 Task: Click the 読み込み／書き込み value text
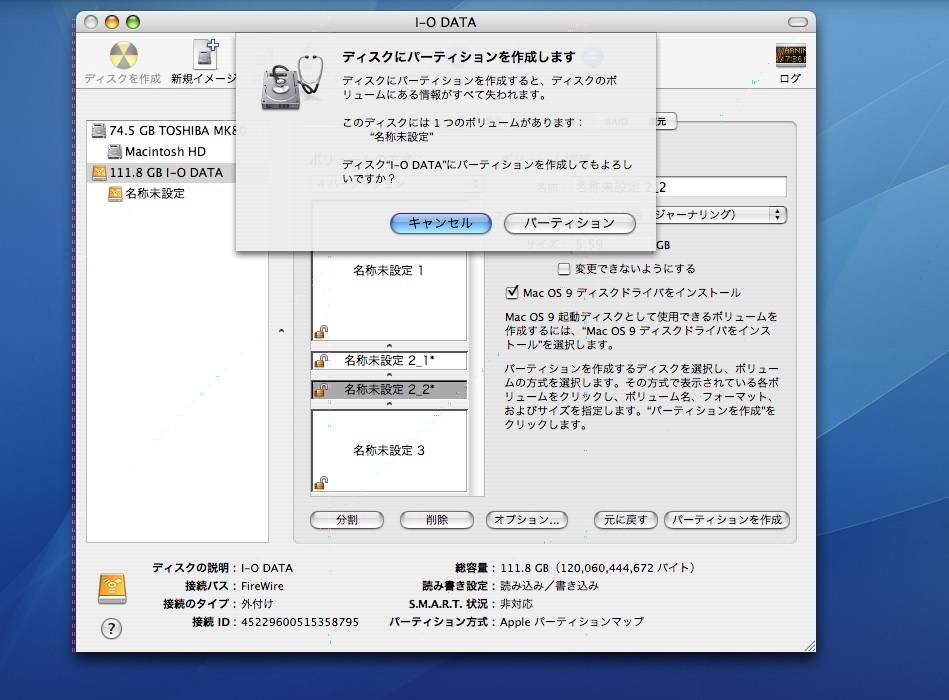tap(550, 586)
